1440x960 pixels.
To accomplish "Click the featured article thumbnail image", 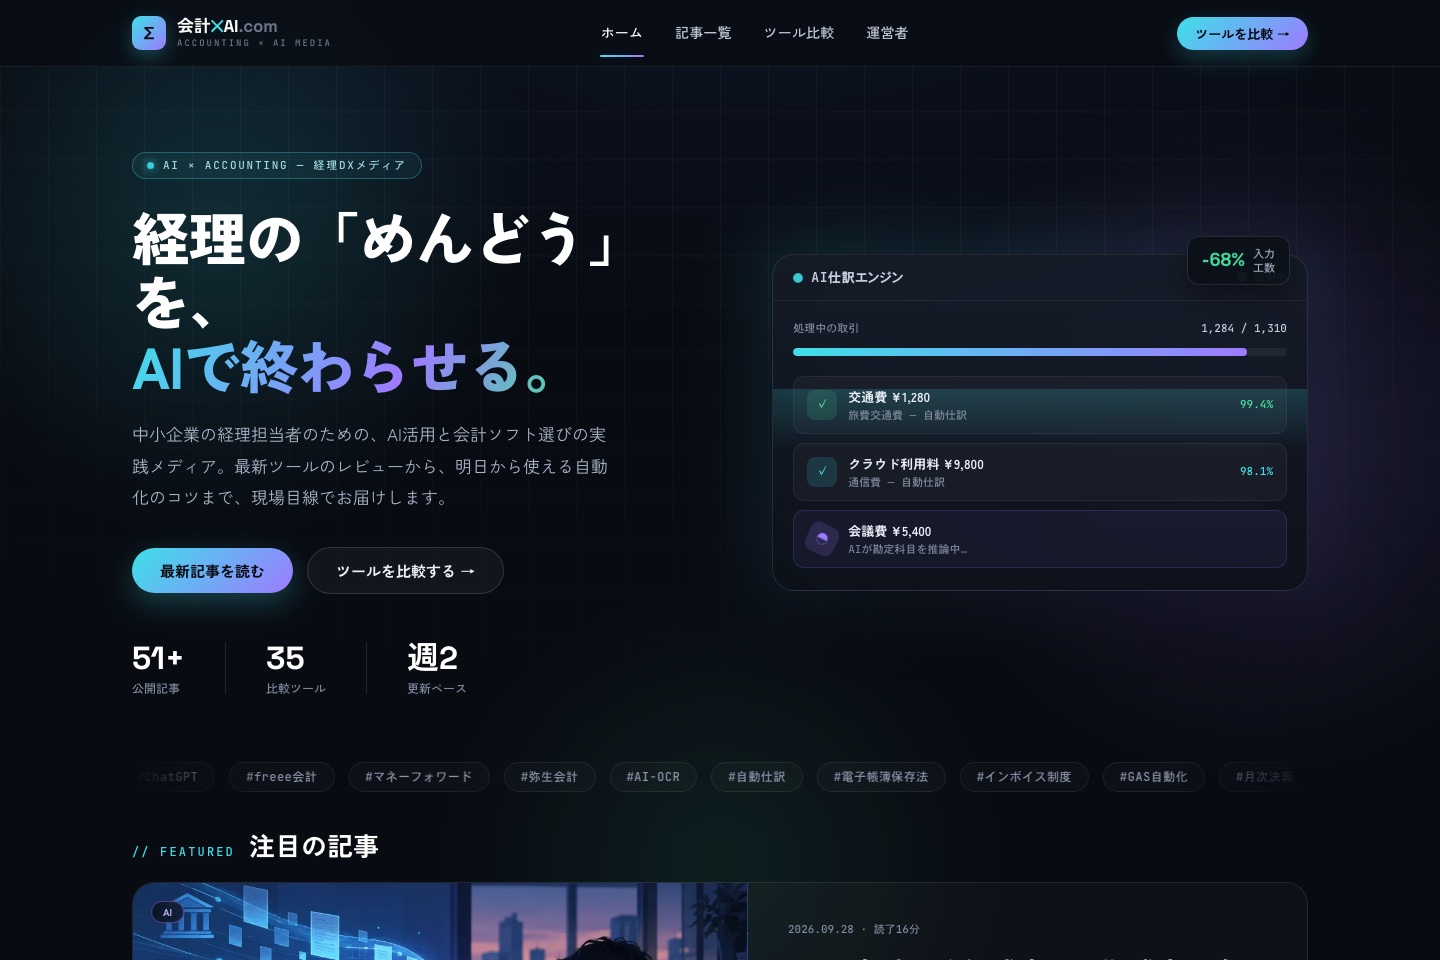I will pyautogui.click(x=440, y=921).
